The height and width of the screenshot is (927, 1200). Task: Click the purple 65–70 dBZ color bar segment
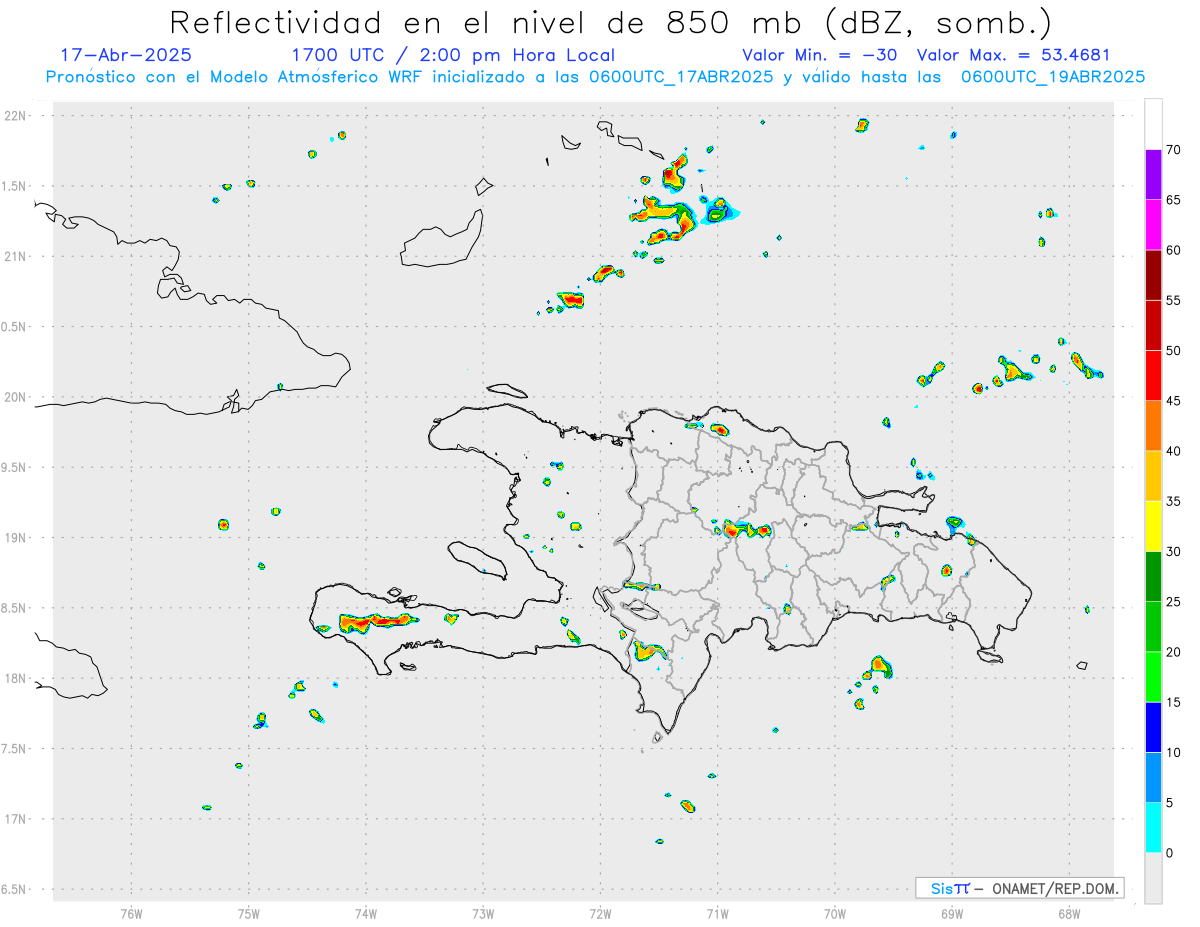(1153, 175)
